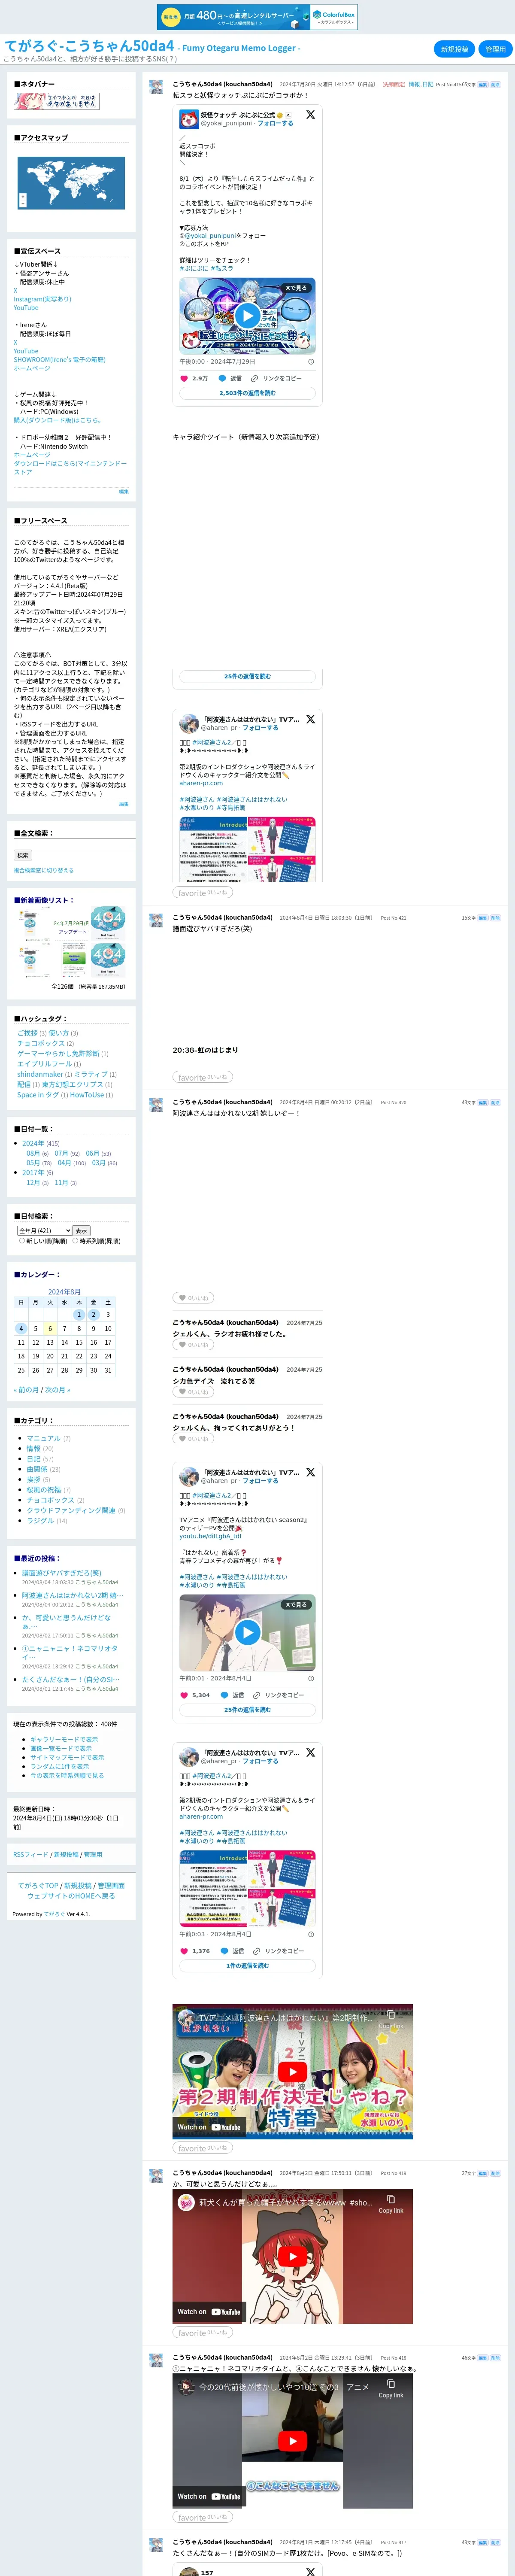
Task: Open 2017年 (6) in 日付一覧
Action: [x=33, y=1173]
